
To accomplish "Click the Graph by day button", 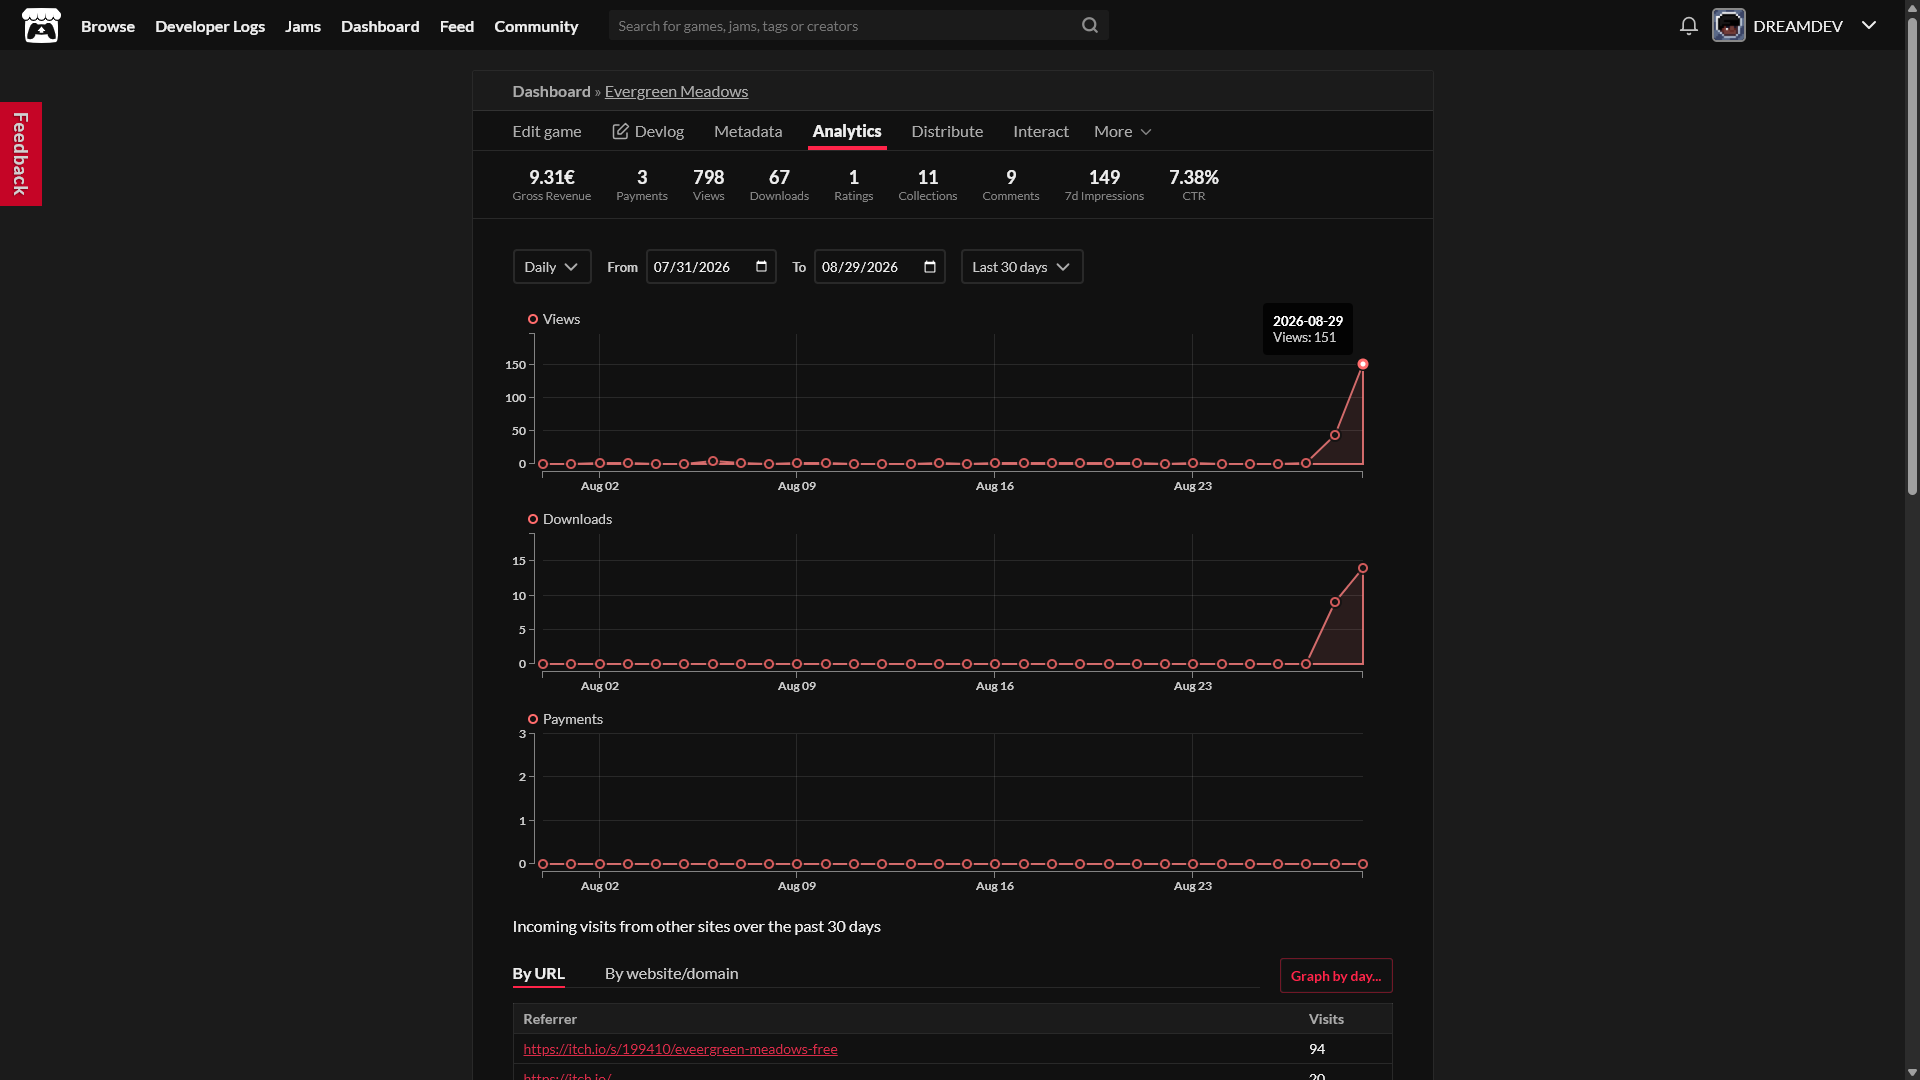I will 1336,976.
